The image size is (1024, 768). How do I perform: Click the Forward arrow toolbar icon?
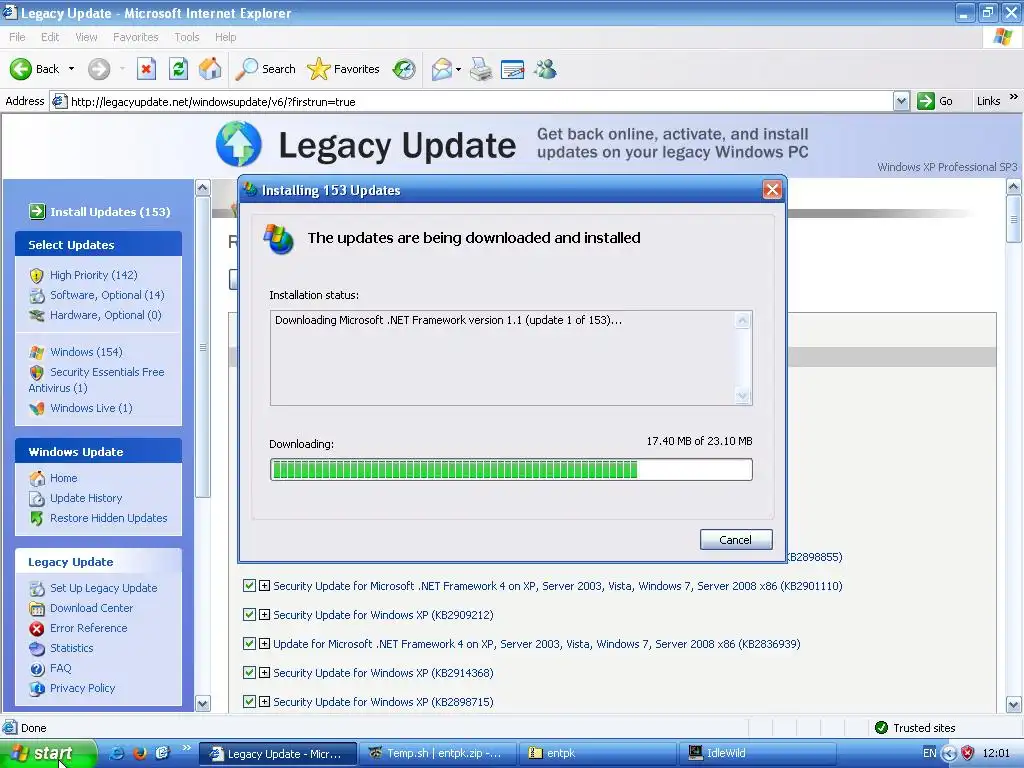pos(99,69)
